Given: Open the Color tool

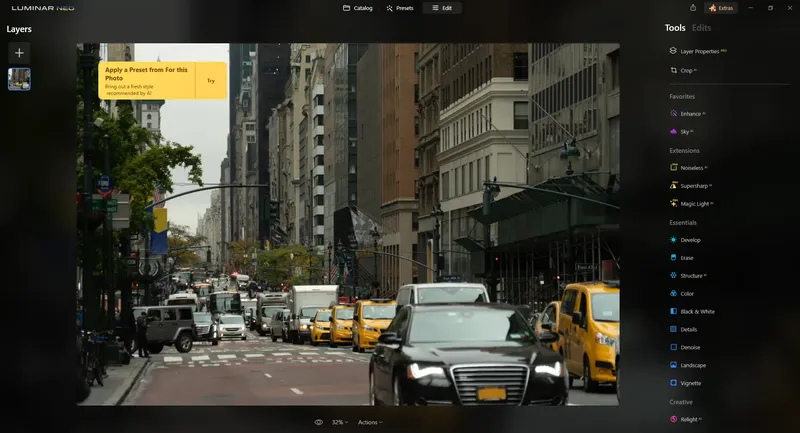Looking at the screenshot, I should (682, 293).
